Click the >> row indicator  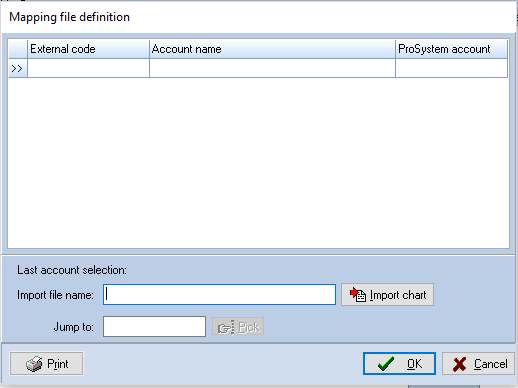coord(18,68)
